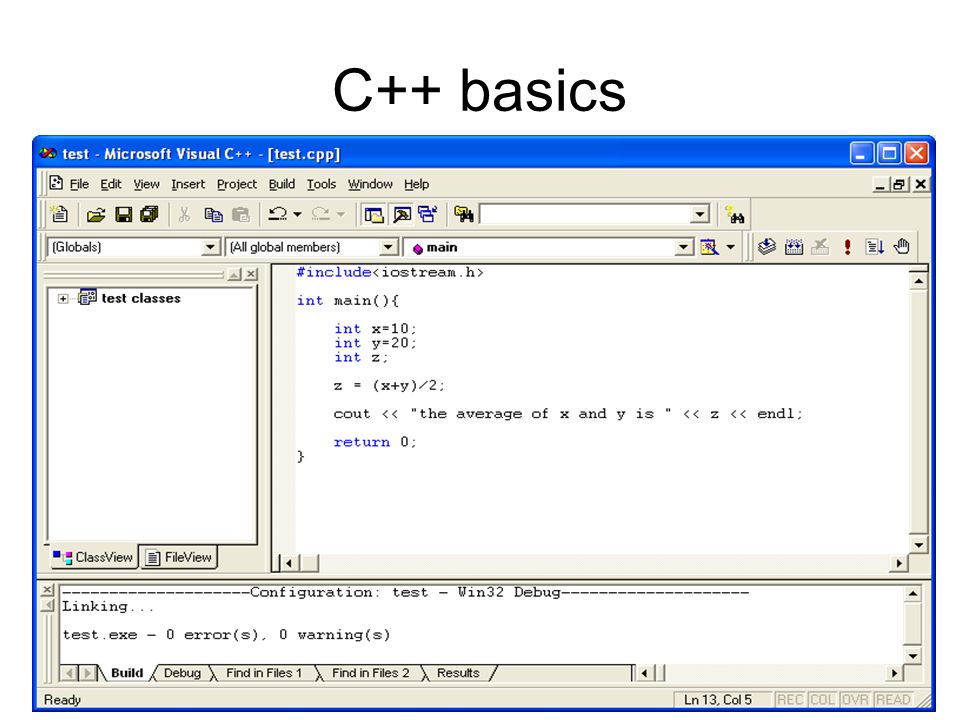Open the View menu
Screen dimensions: 960x720
146,184
